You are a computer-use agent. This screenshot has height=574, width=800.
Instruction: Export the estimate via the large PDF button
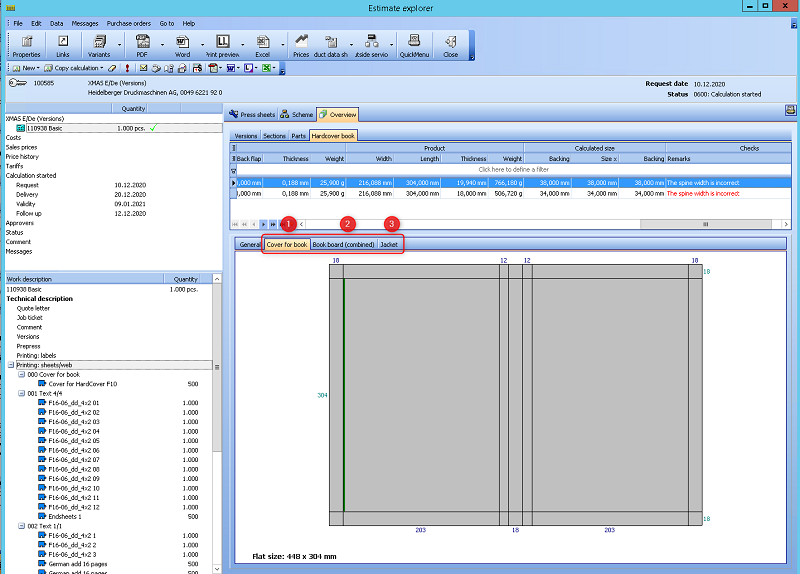142,46
